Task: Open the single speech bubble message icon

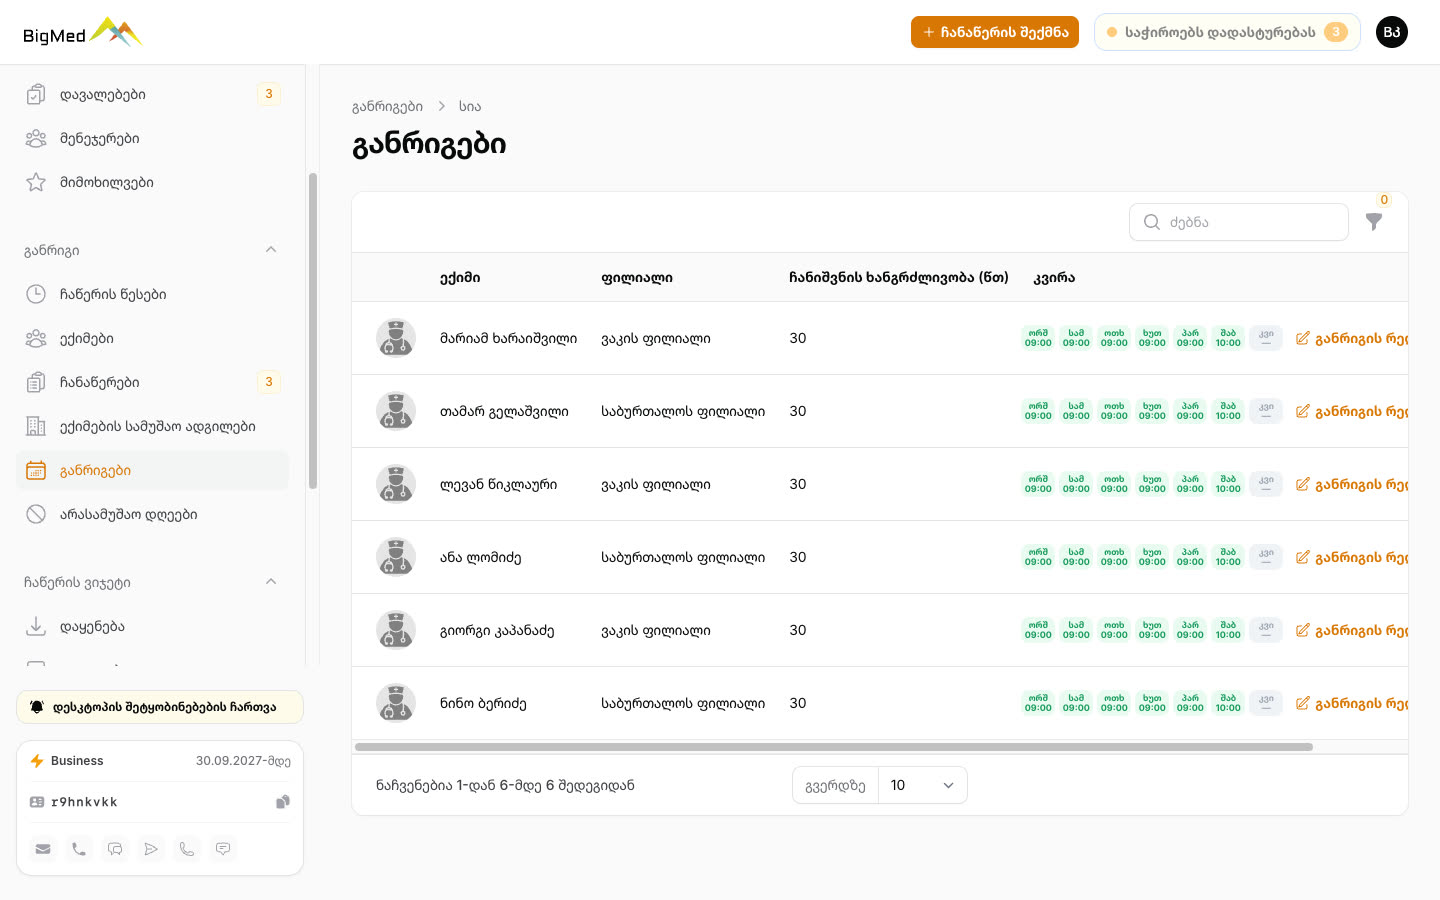Action: [223, 849]
